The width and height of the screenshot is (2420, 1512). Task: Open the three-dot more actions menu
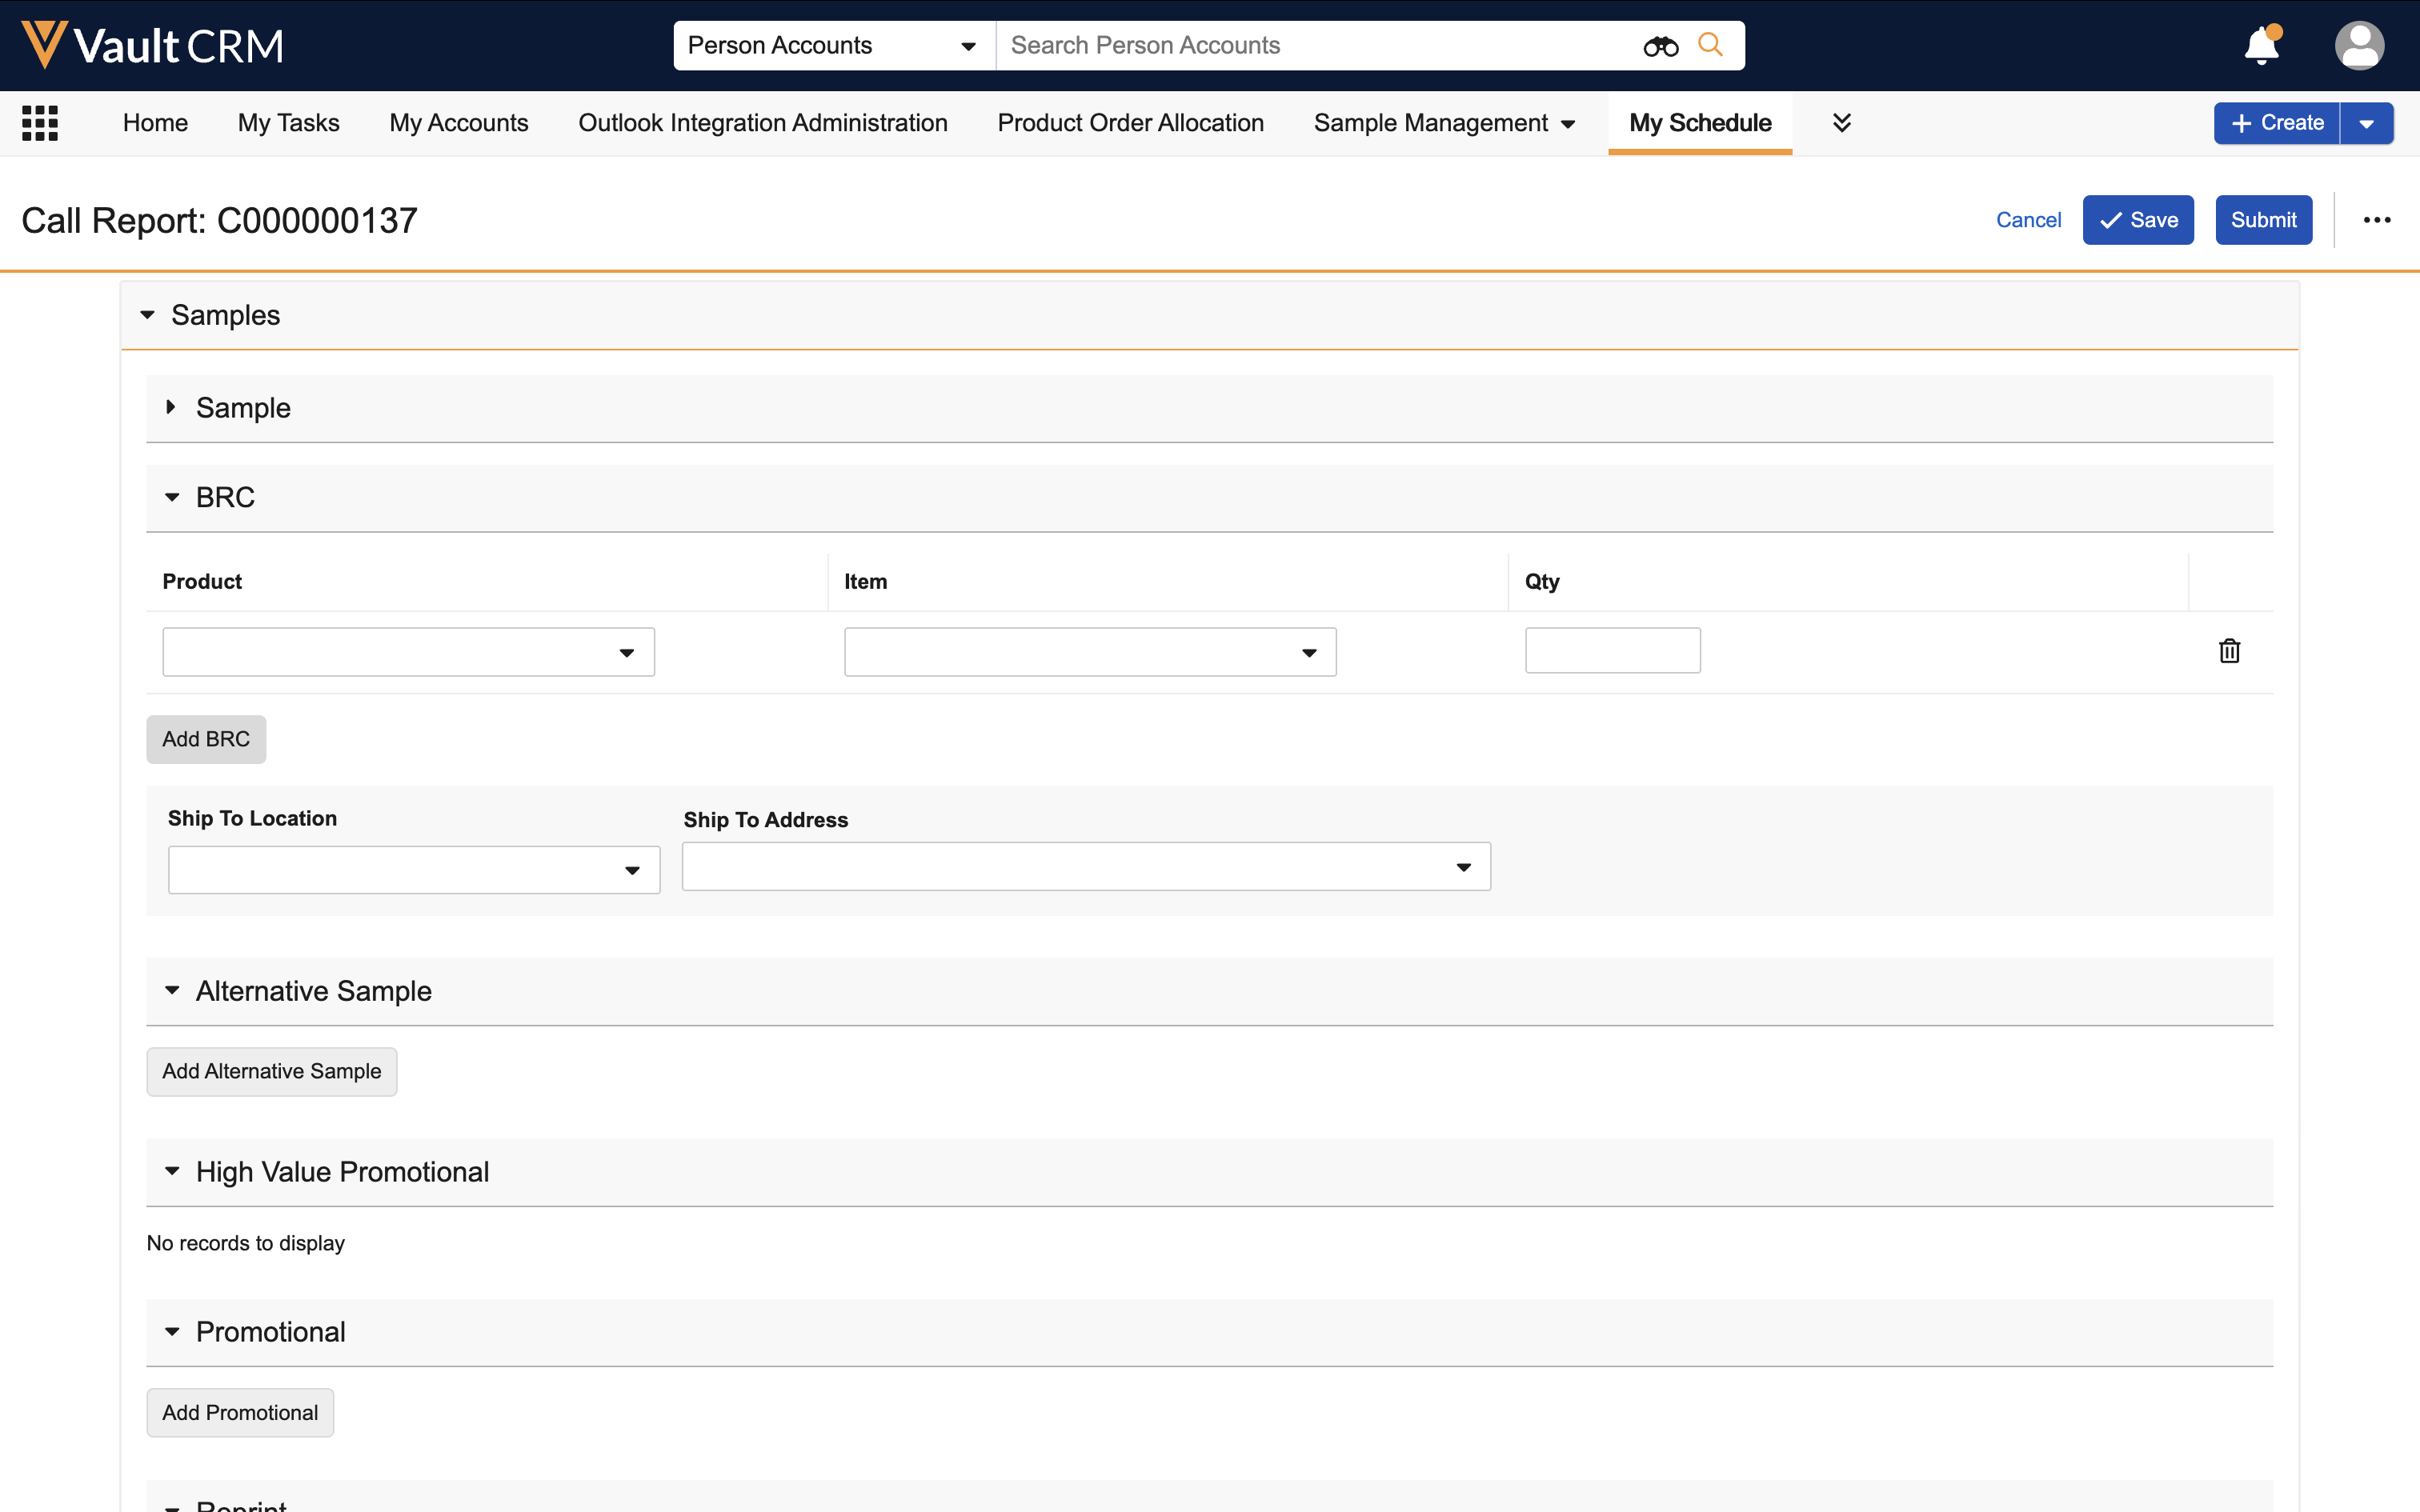coord(2377,220)
